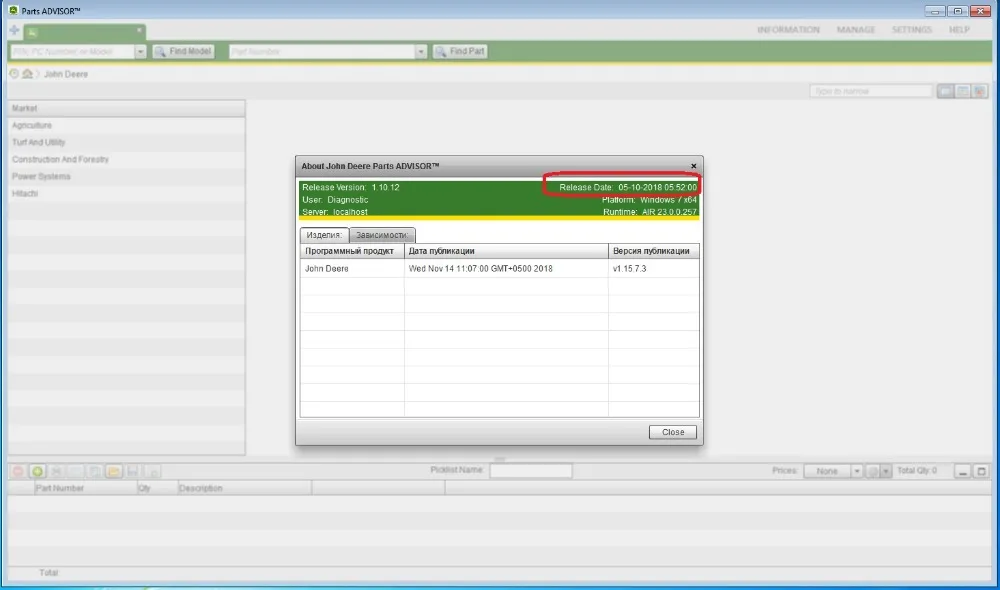Click Part Number column header in picklist

[85, 488]
